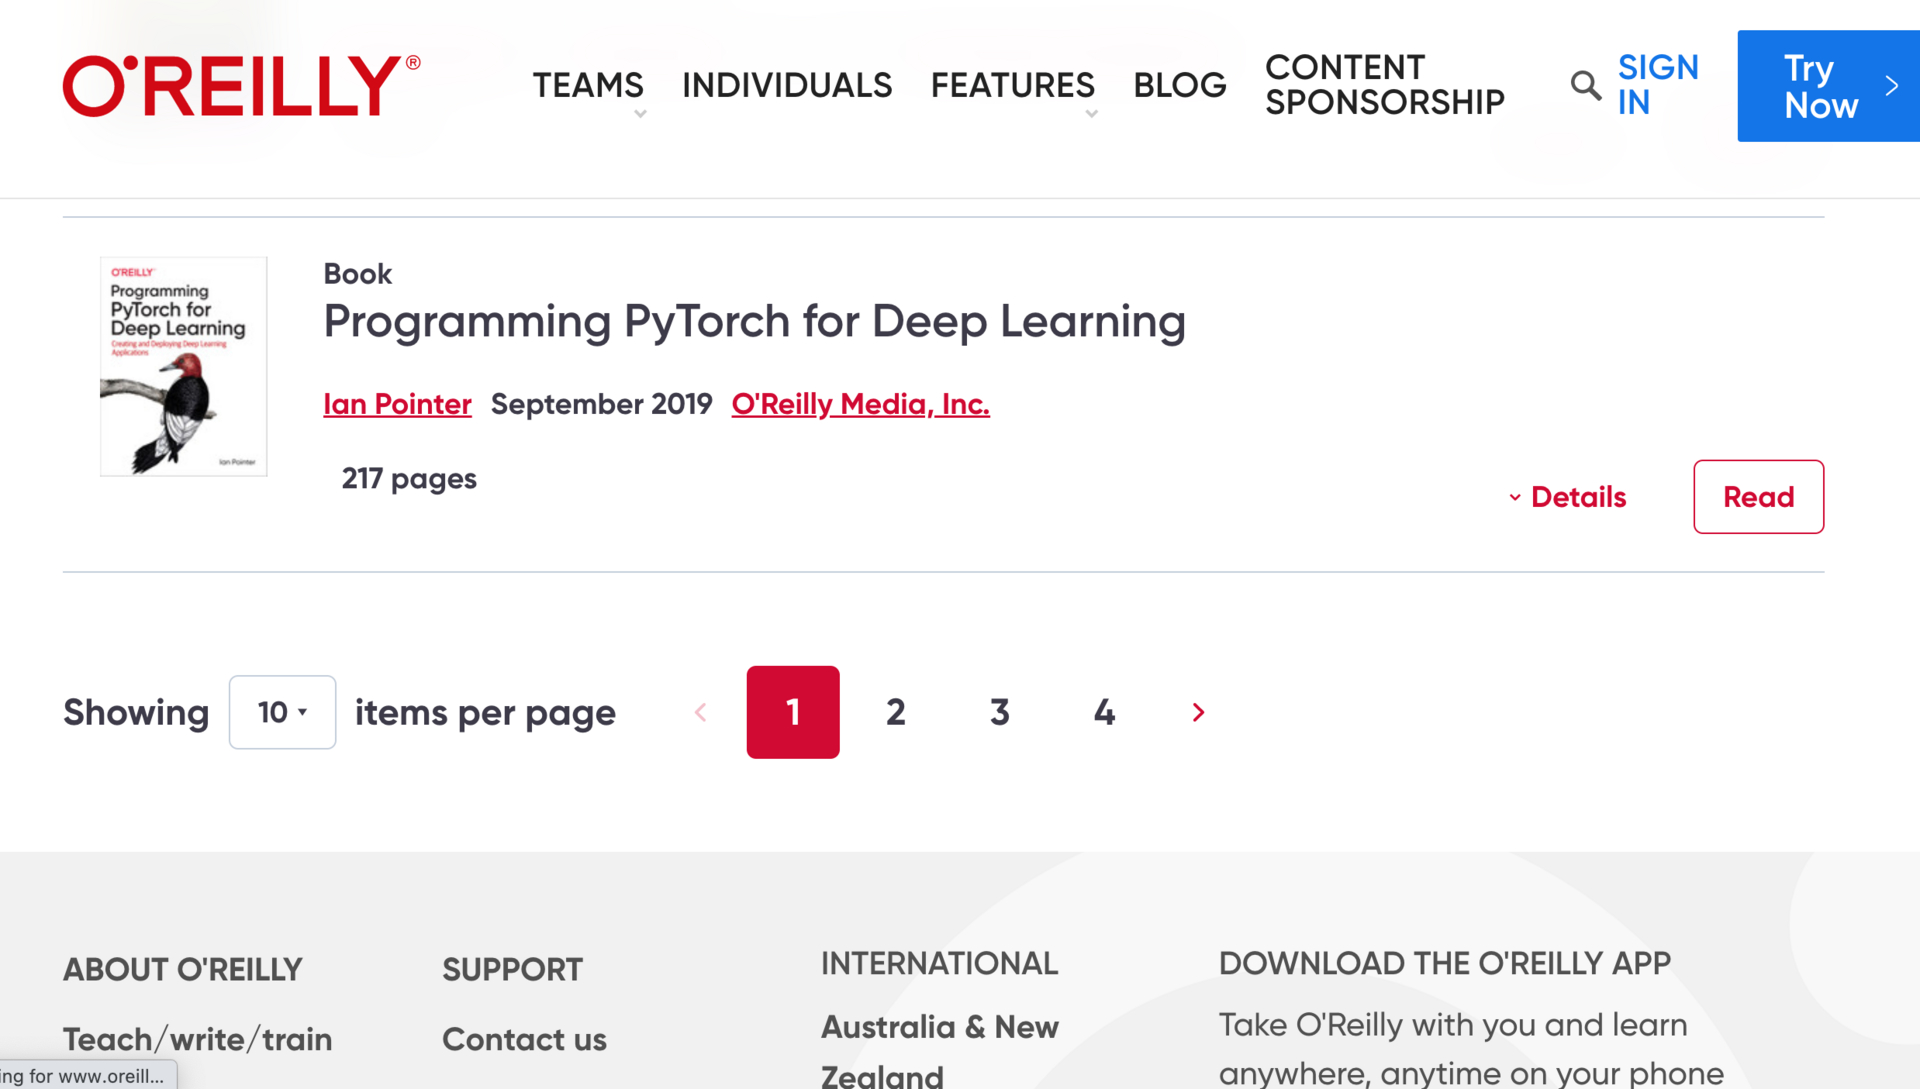Open Programming PyTorch for Deep Learning title
Image resolution: width=1920 pixels, height=1089 pixels.
pos(754,322)
